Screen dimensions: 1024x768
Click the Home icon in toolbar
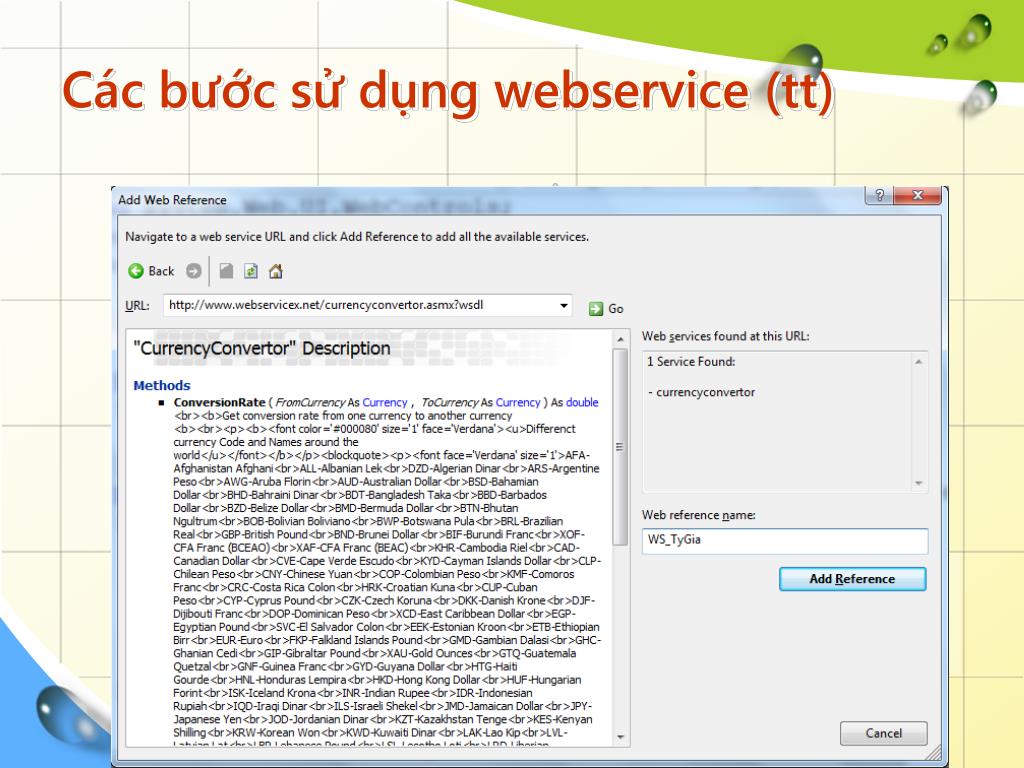tap(276, 271)
